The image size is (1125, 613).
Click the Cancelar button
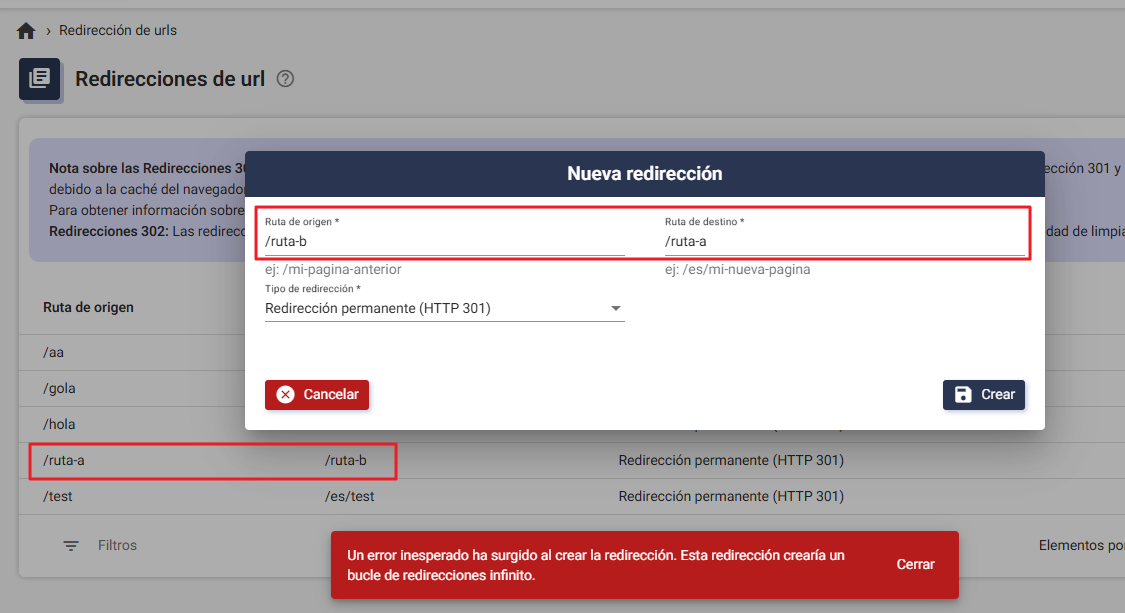click(317, 394)
